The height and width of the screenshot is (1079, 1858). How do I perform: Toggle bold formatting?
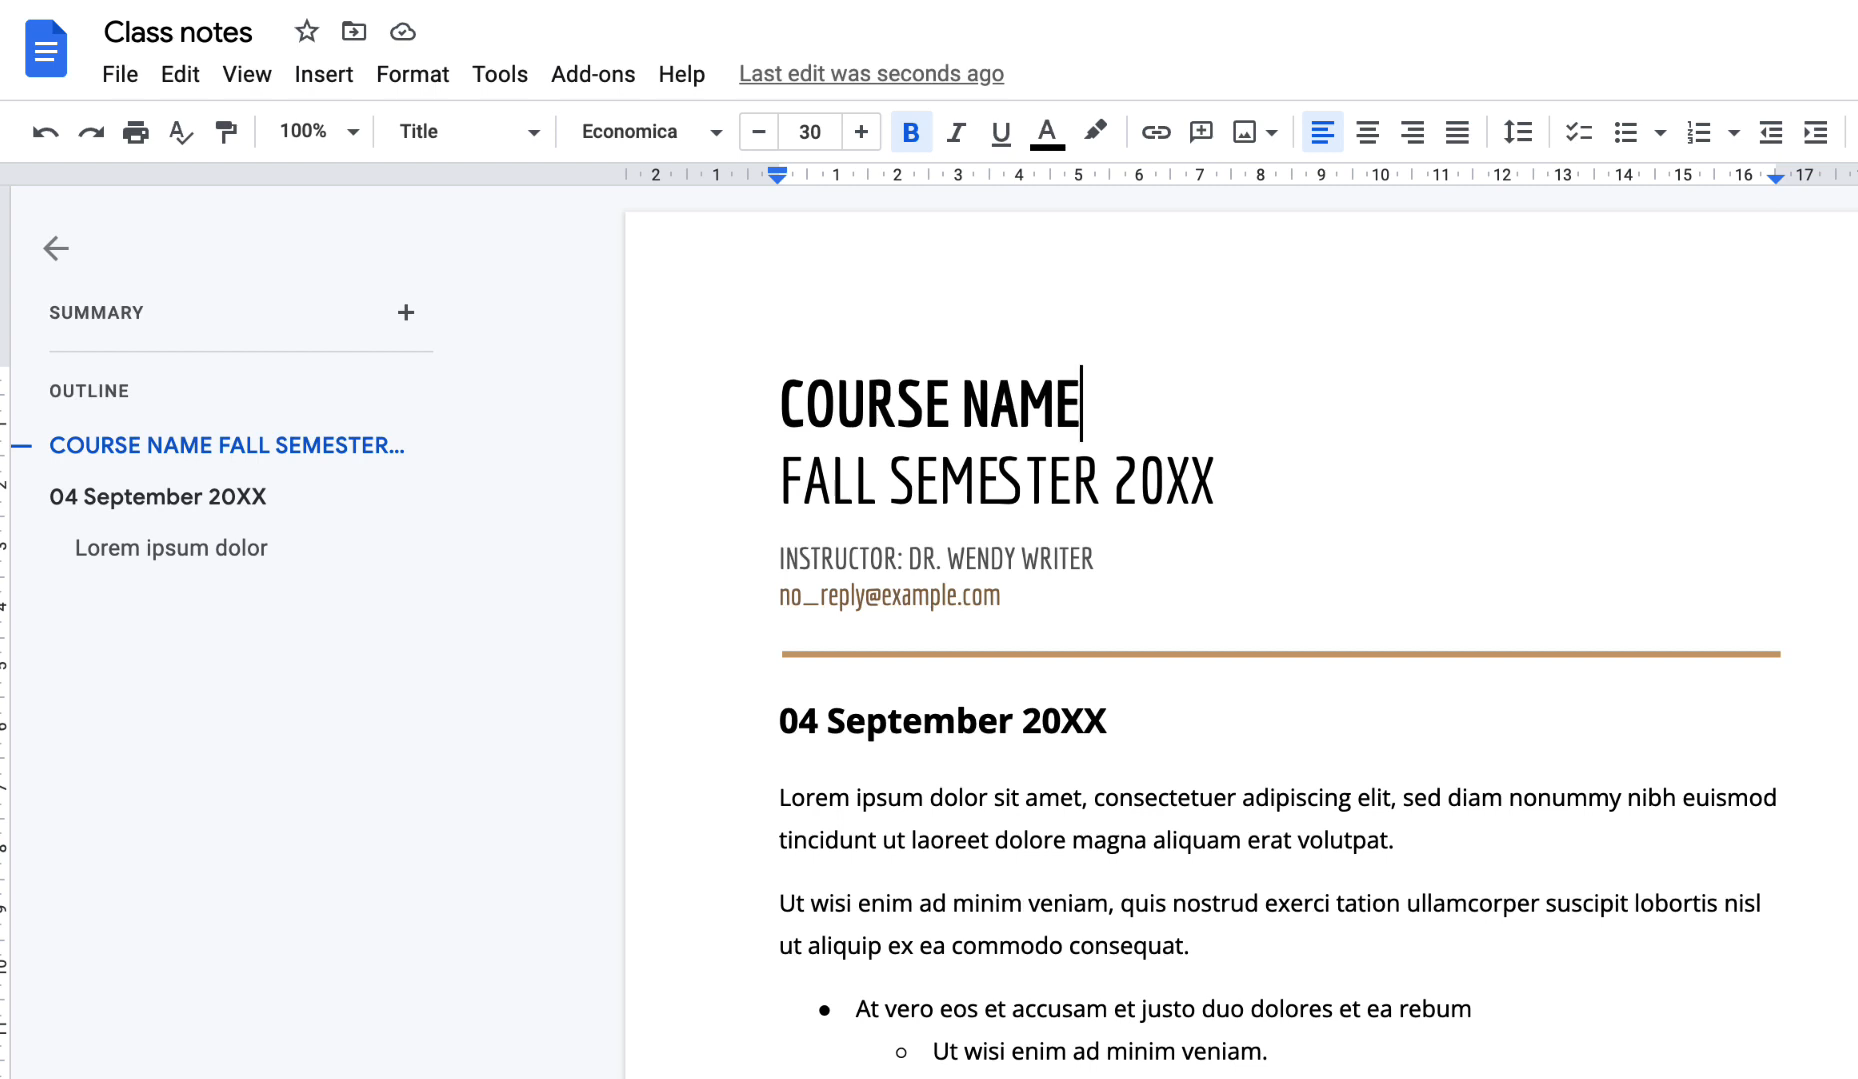(911, 132)
